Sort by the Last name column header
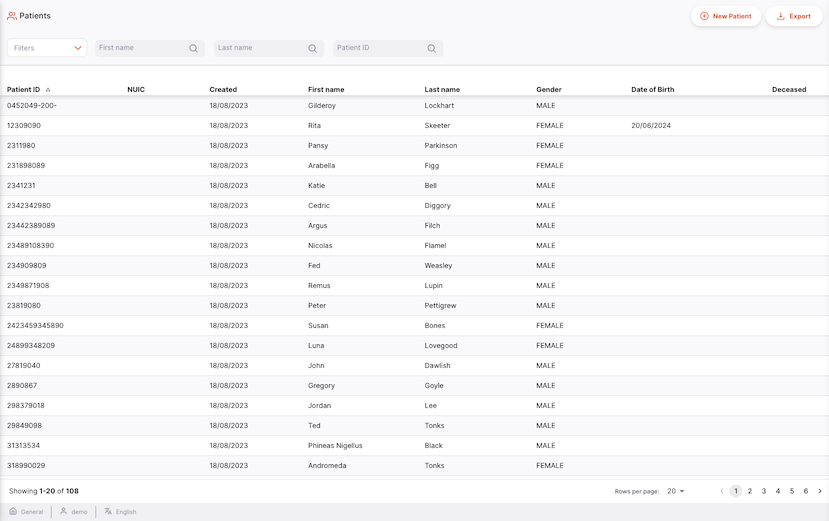 pos(442,90)
